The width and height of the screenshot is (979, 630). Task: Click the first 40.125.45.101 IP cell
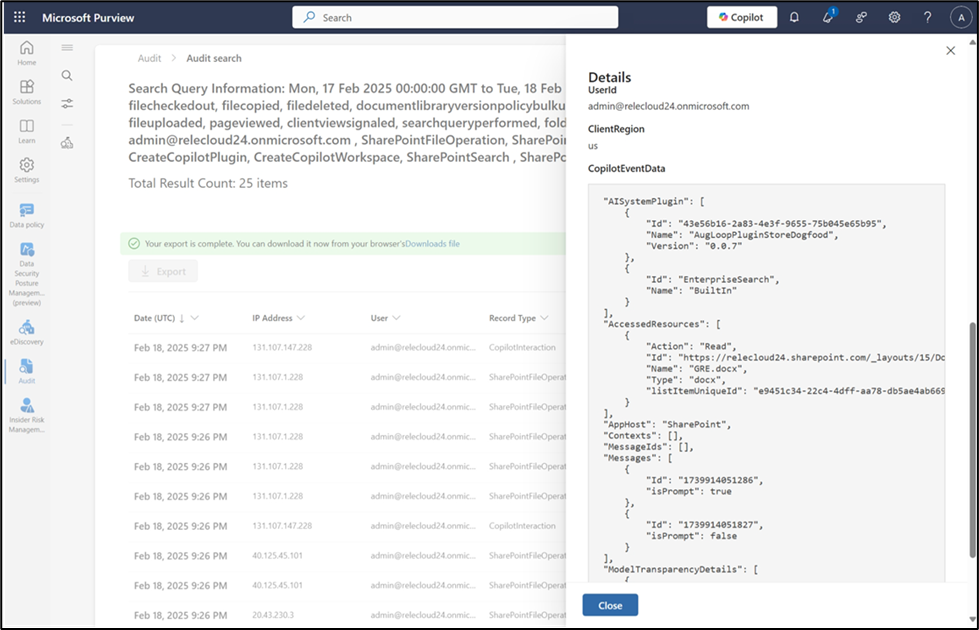point(277,555)
